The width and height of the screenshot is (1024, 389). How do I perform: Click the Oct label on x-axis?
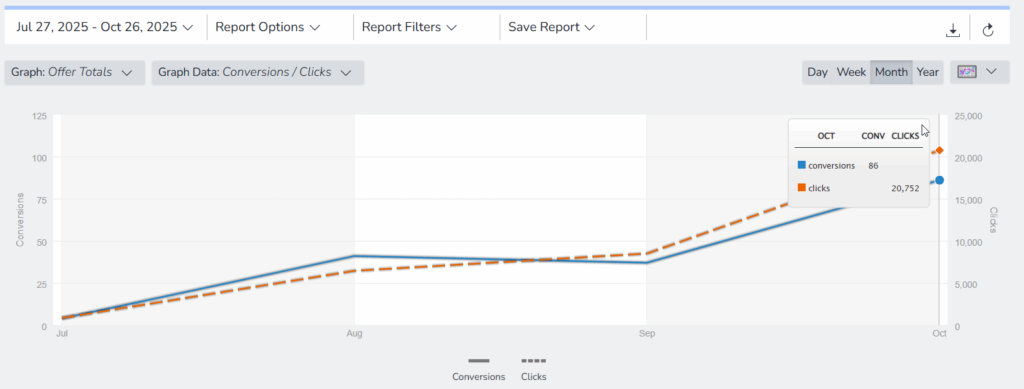[939, 334]
